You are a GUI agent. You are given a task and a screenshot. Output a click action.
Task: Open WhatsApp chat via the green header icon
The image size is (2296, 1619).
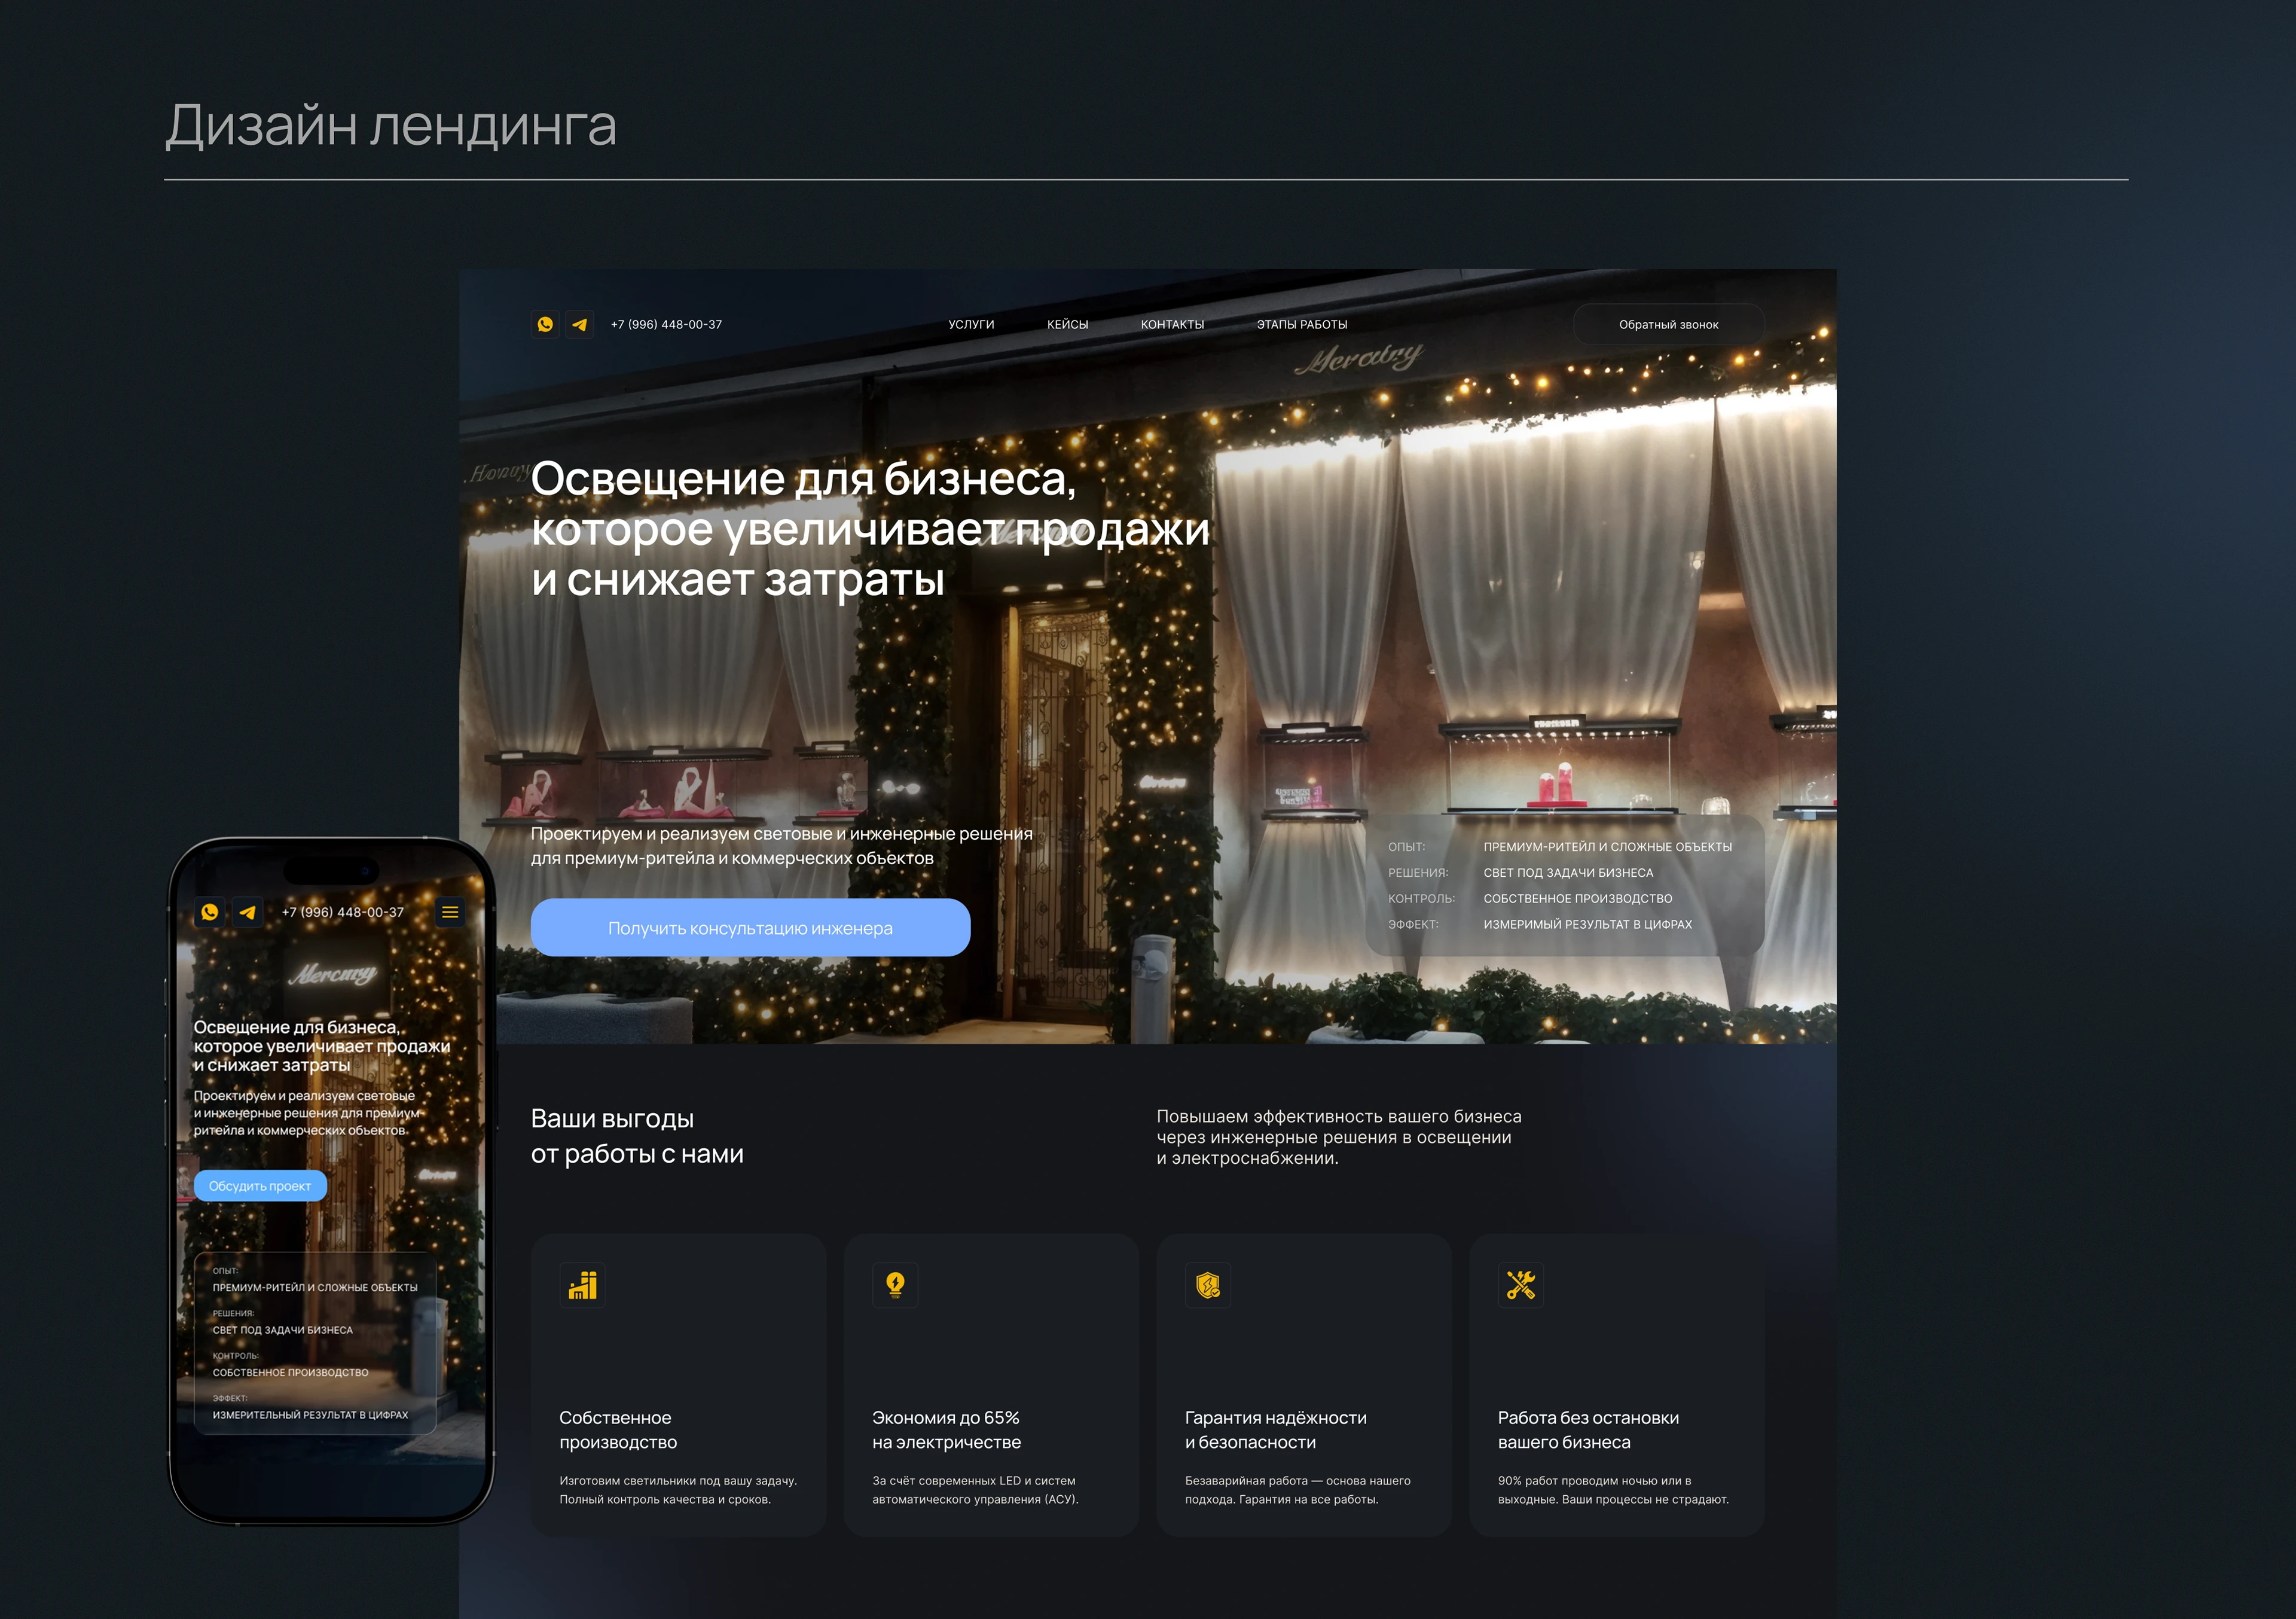(546, 324)
